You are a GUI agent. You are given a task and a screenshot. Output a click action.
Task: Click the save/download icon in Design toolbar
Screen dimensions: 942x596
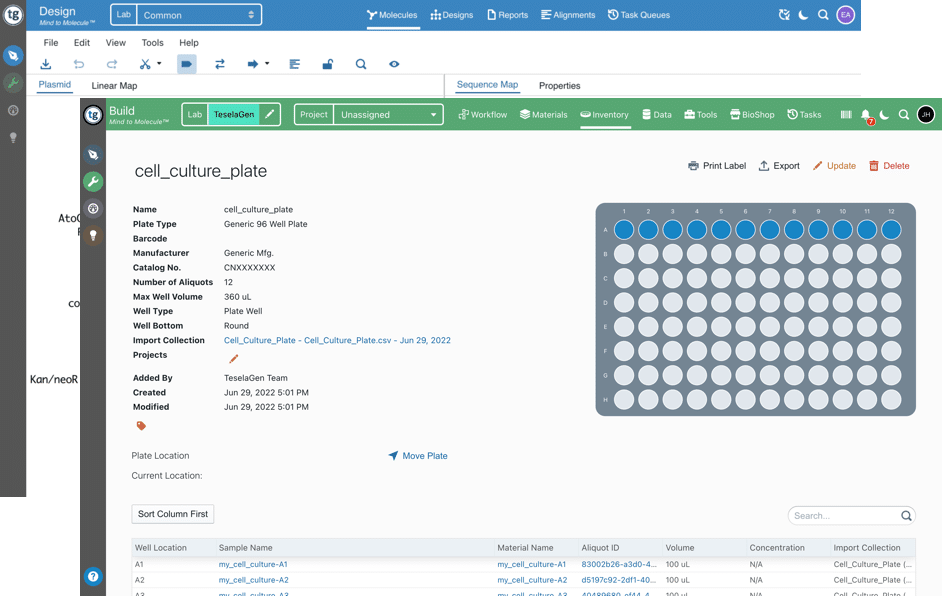[x=46, y=64]
